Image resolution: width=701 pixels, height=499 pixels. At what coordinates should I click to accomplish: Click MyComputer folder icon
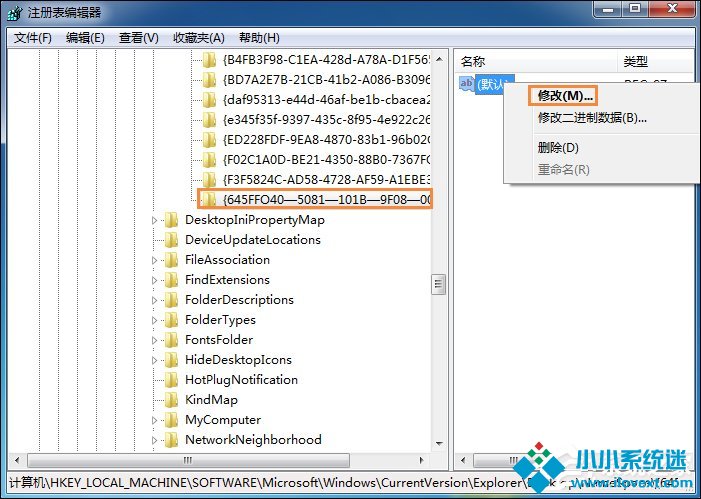pyautogui.click(x=171, y=420)
